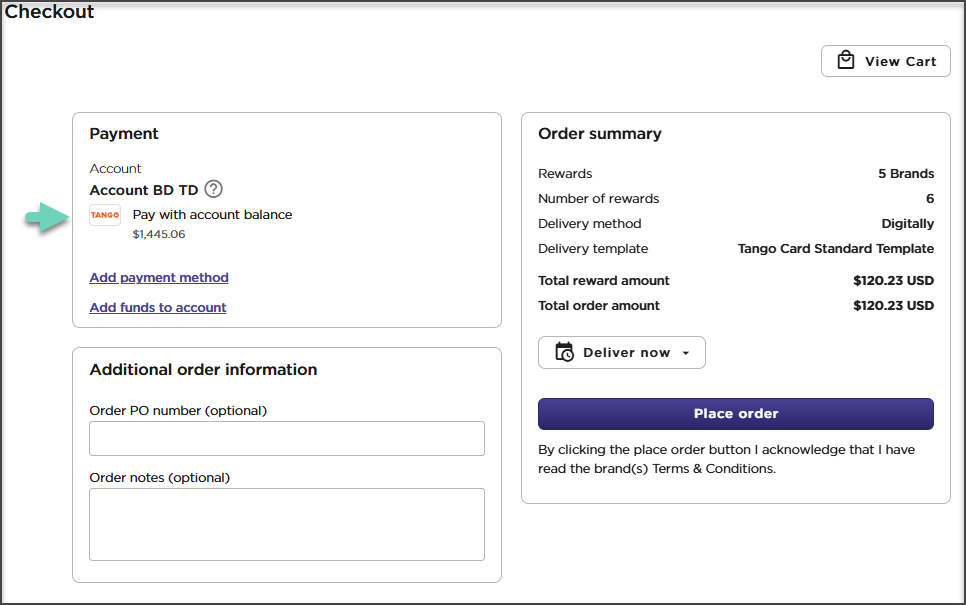Screen dimensions: 966x605
Task: Click the Terms & Conditions acknowledgement text
Action: coord(726,459)
